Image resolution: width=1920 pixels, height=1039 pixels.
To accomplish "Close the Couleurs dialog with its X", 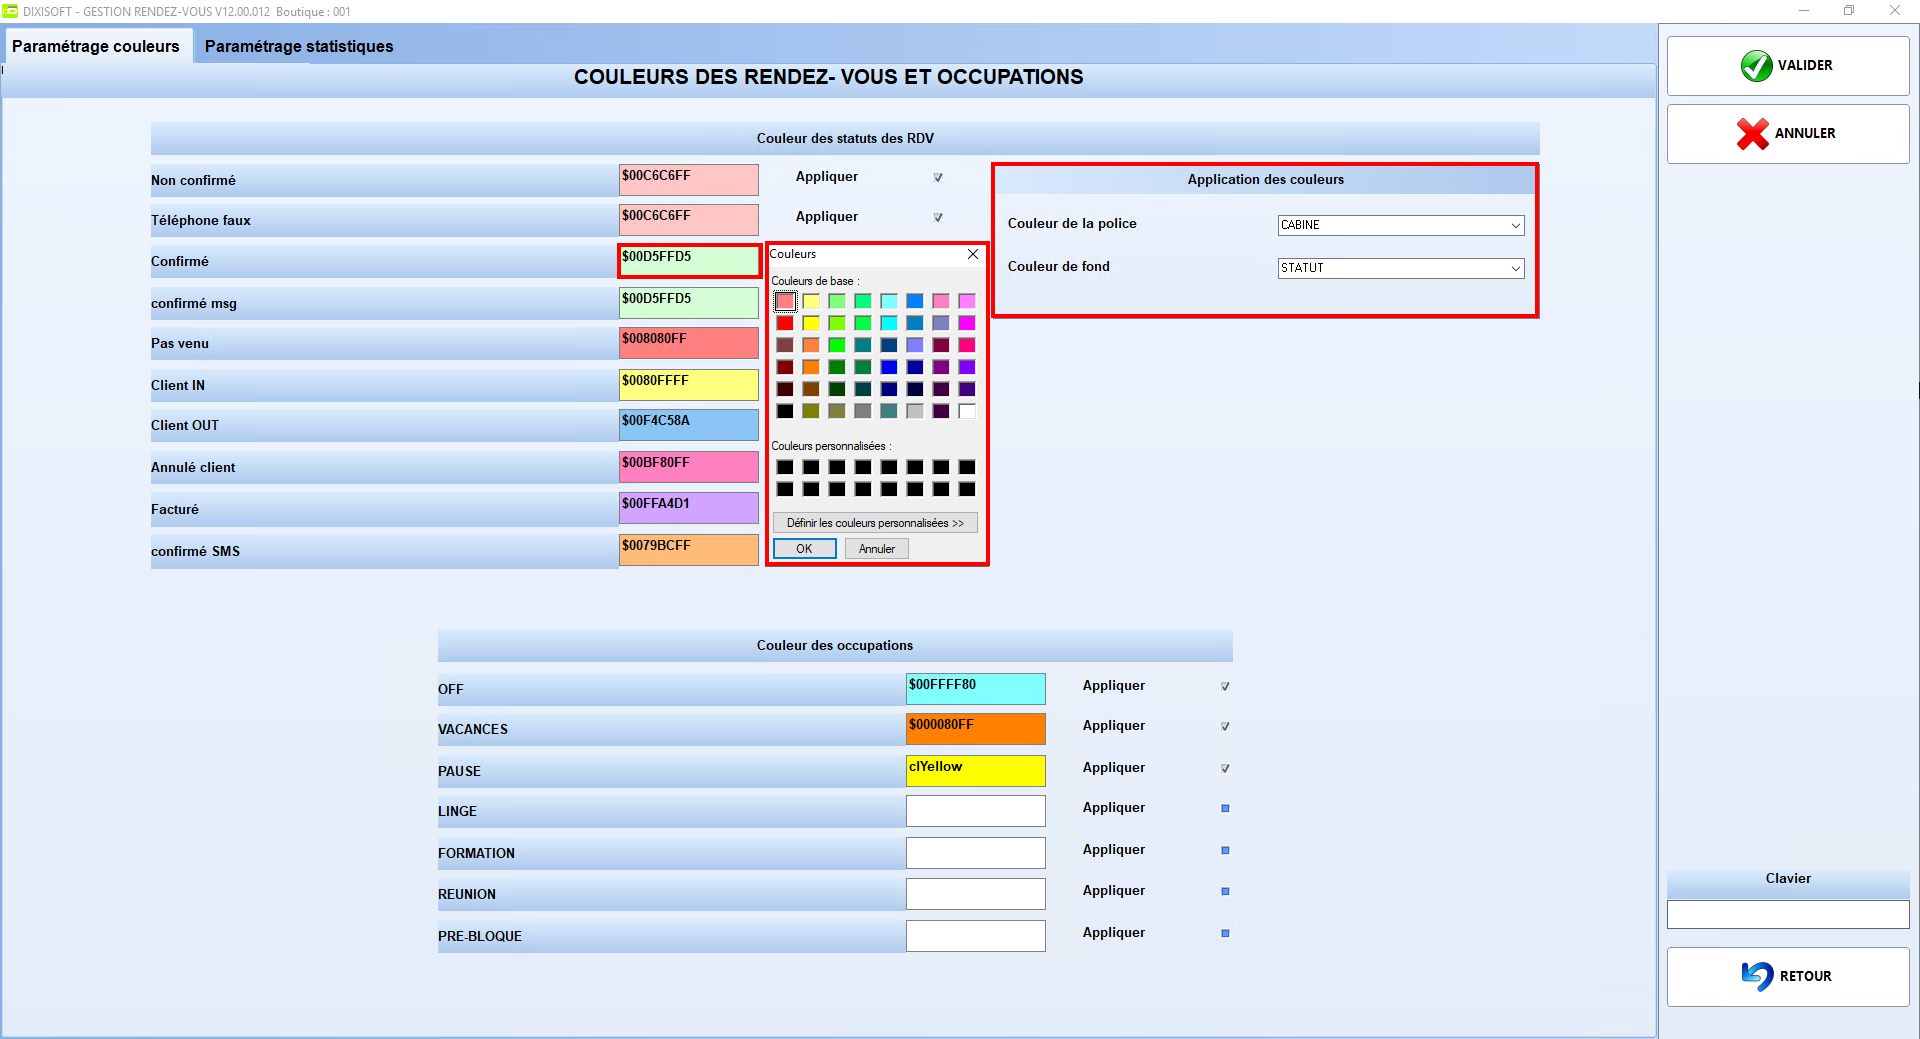I will (973, 254).
